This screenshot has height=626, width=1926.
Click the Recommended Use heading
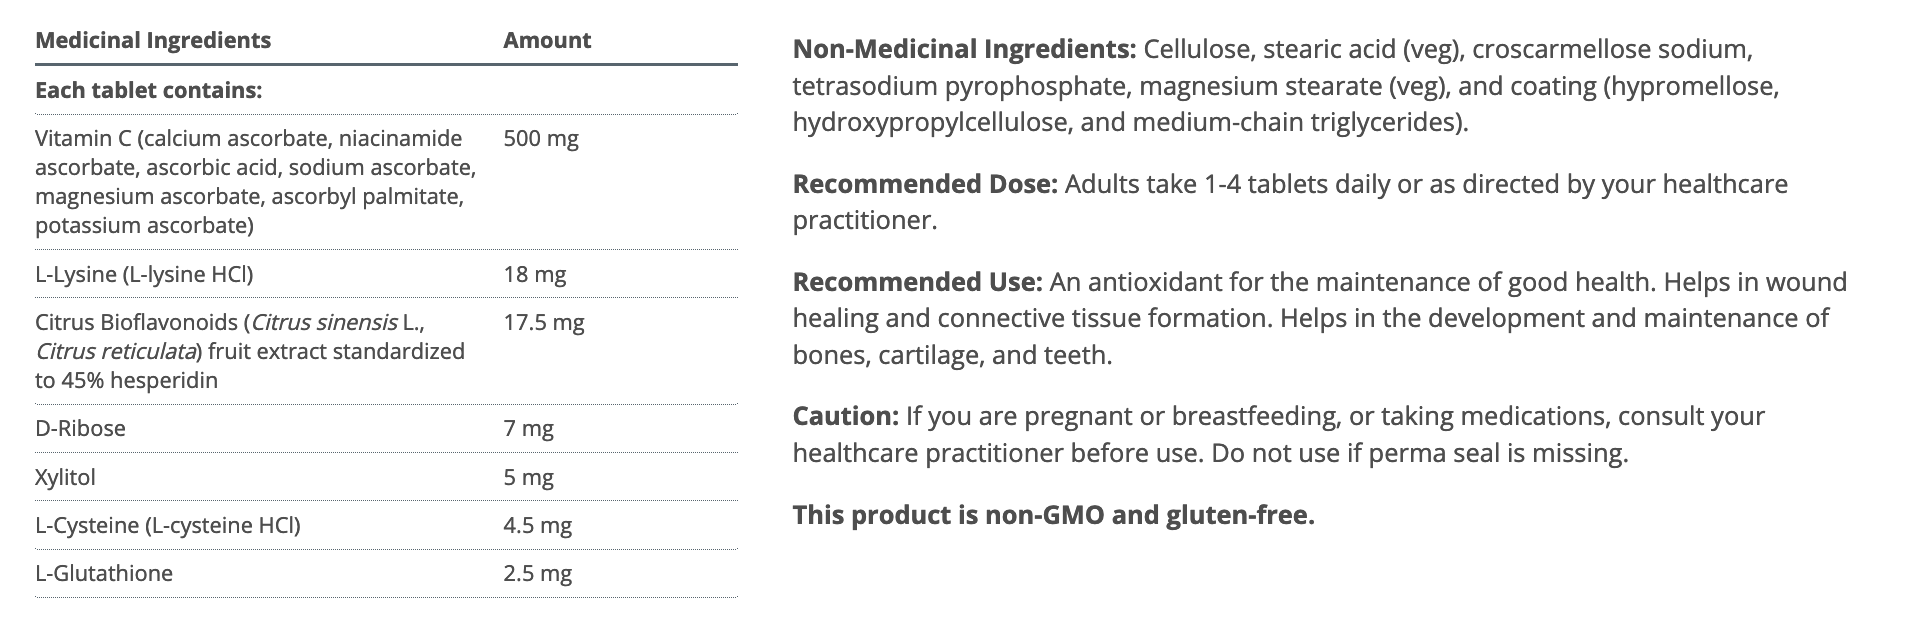pos(918,283)
